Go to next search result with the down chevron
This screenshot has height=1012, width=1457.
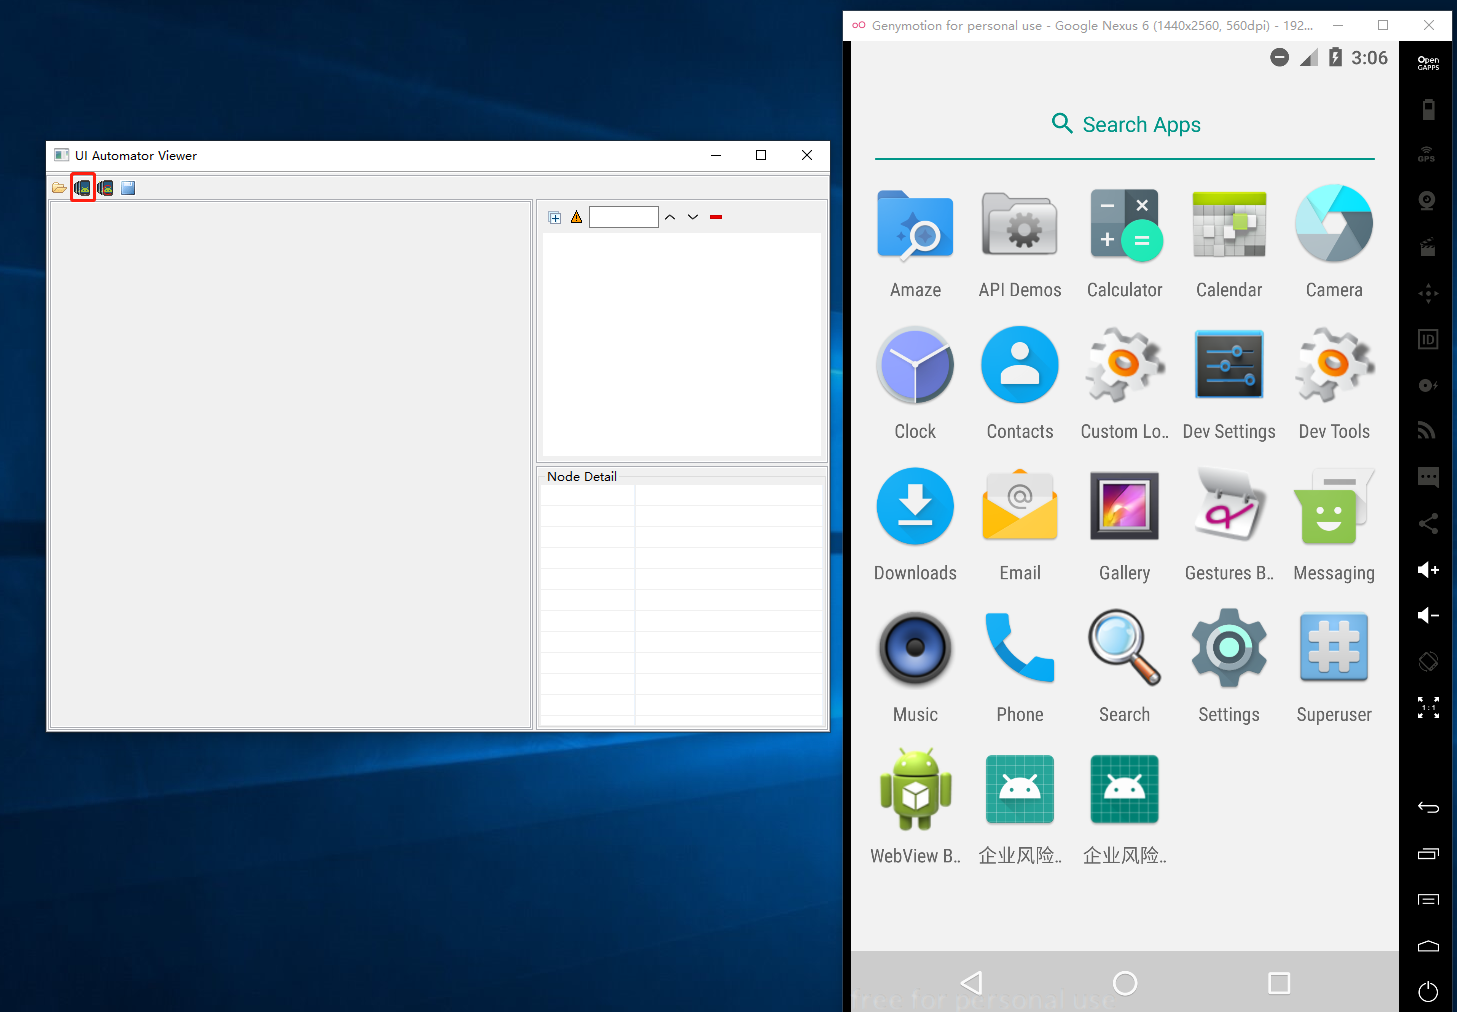tap(693, 217)
